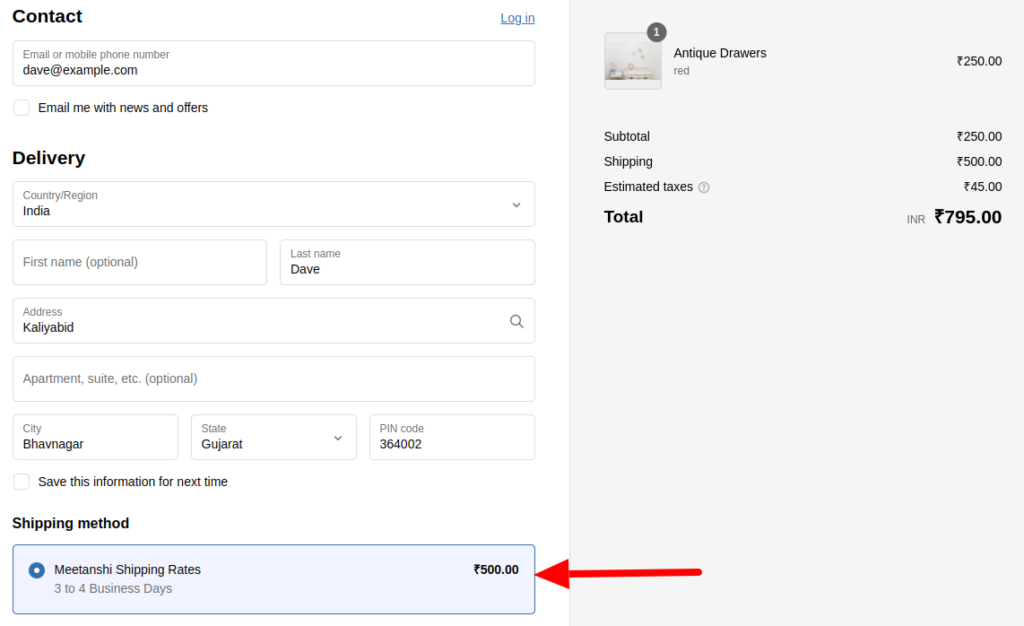Click the Delivery heading

point(48,158)
